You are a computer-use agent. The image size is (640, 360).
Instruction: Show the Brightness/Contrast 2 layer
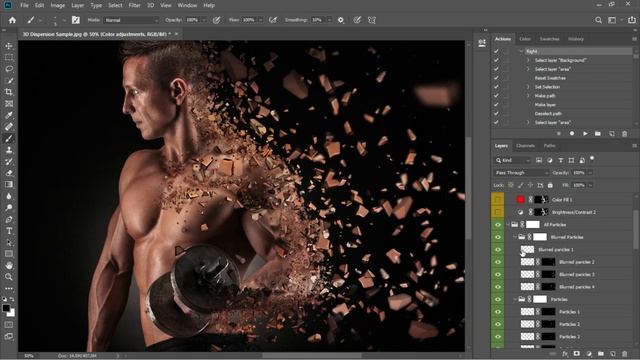pyautogui.click(x=498, y=212)
